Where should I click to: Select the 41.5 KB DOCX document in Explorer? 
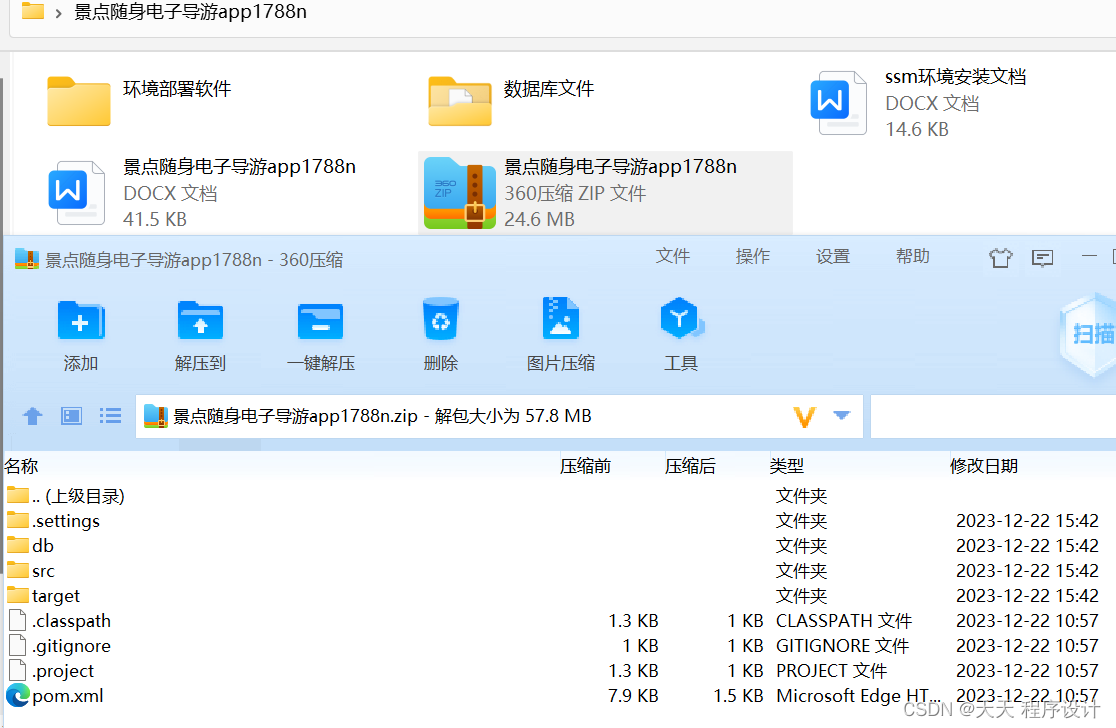click(202, 192)
